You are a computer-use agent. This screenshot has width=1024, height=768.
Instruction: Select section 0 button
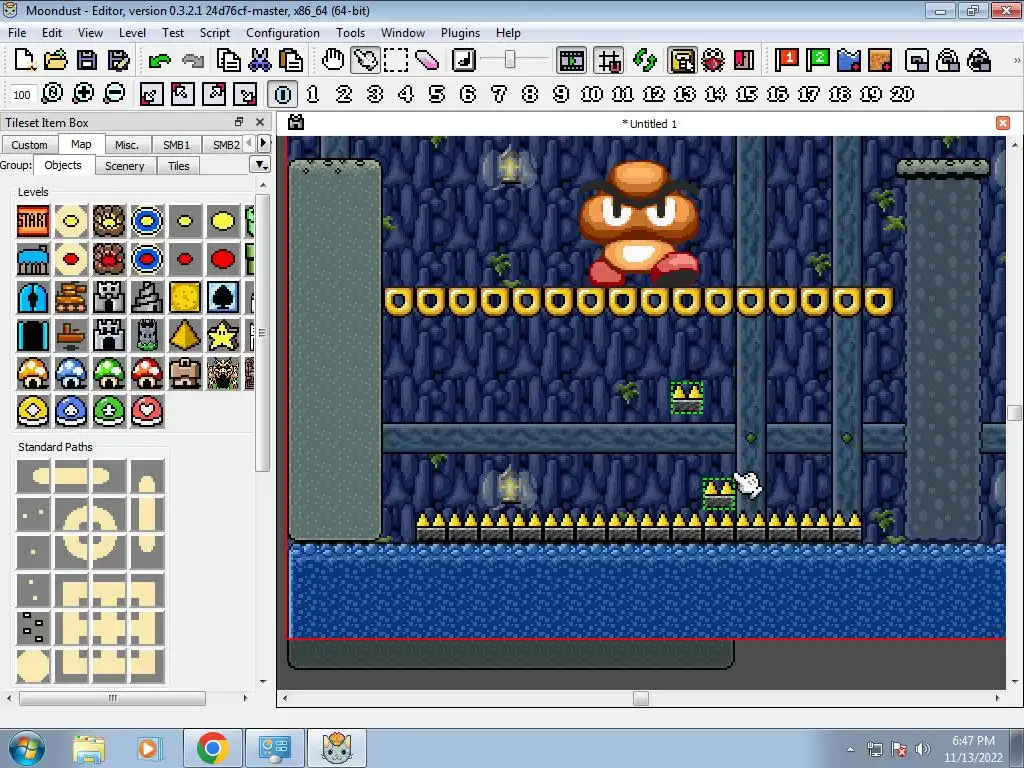(283, 94)
